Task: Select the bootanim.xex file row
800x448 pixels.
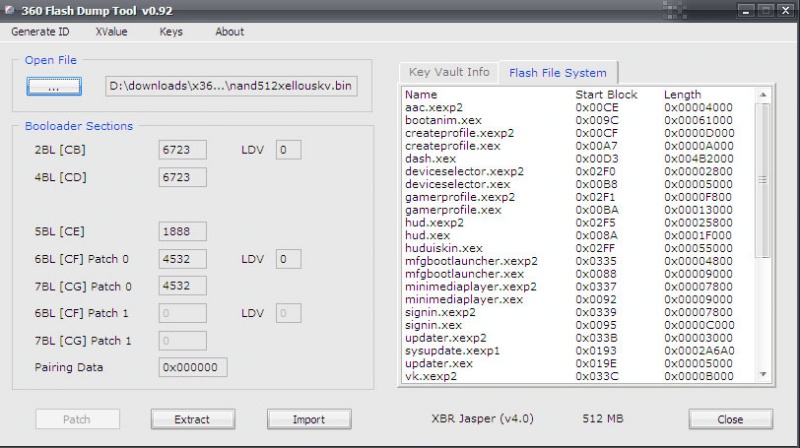Action: (x=578, y=120)
